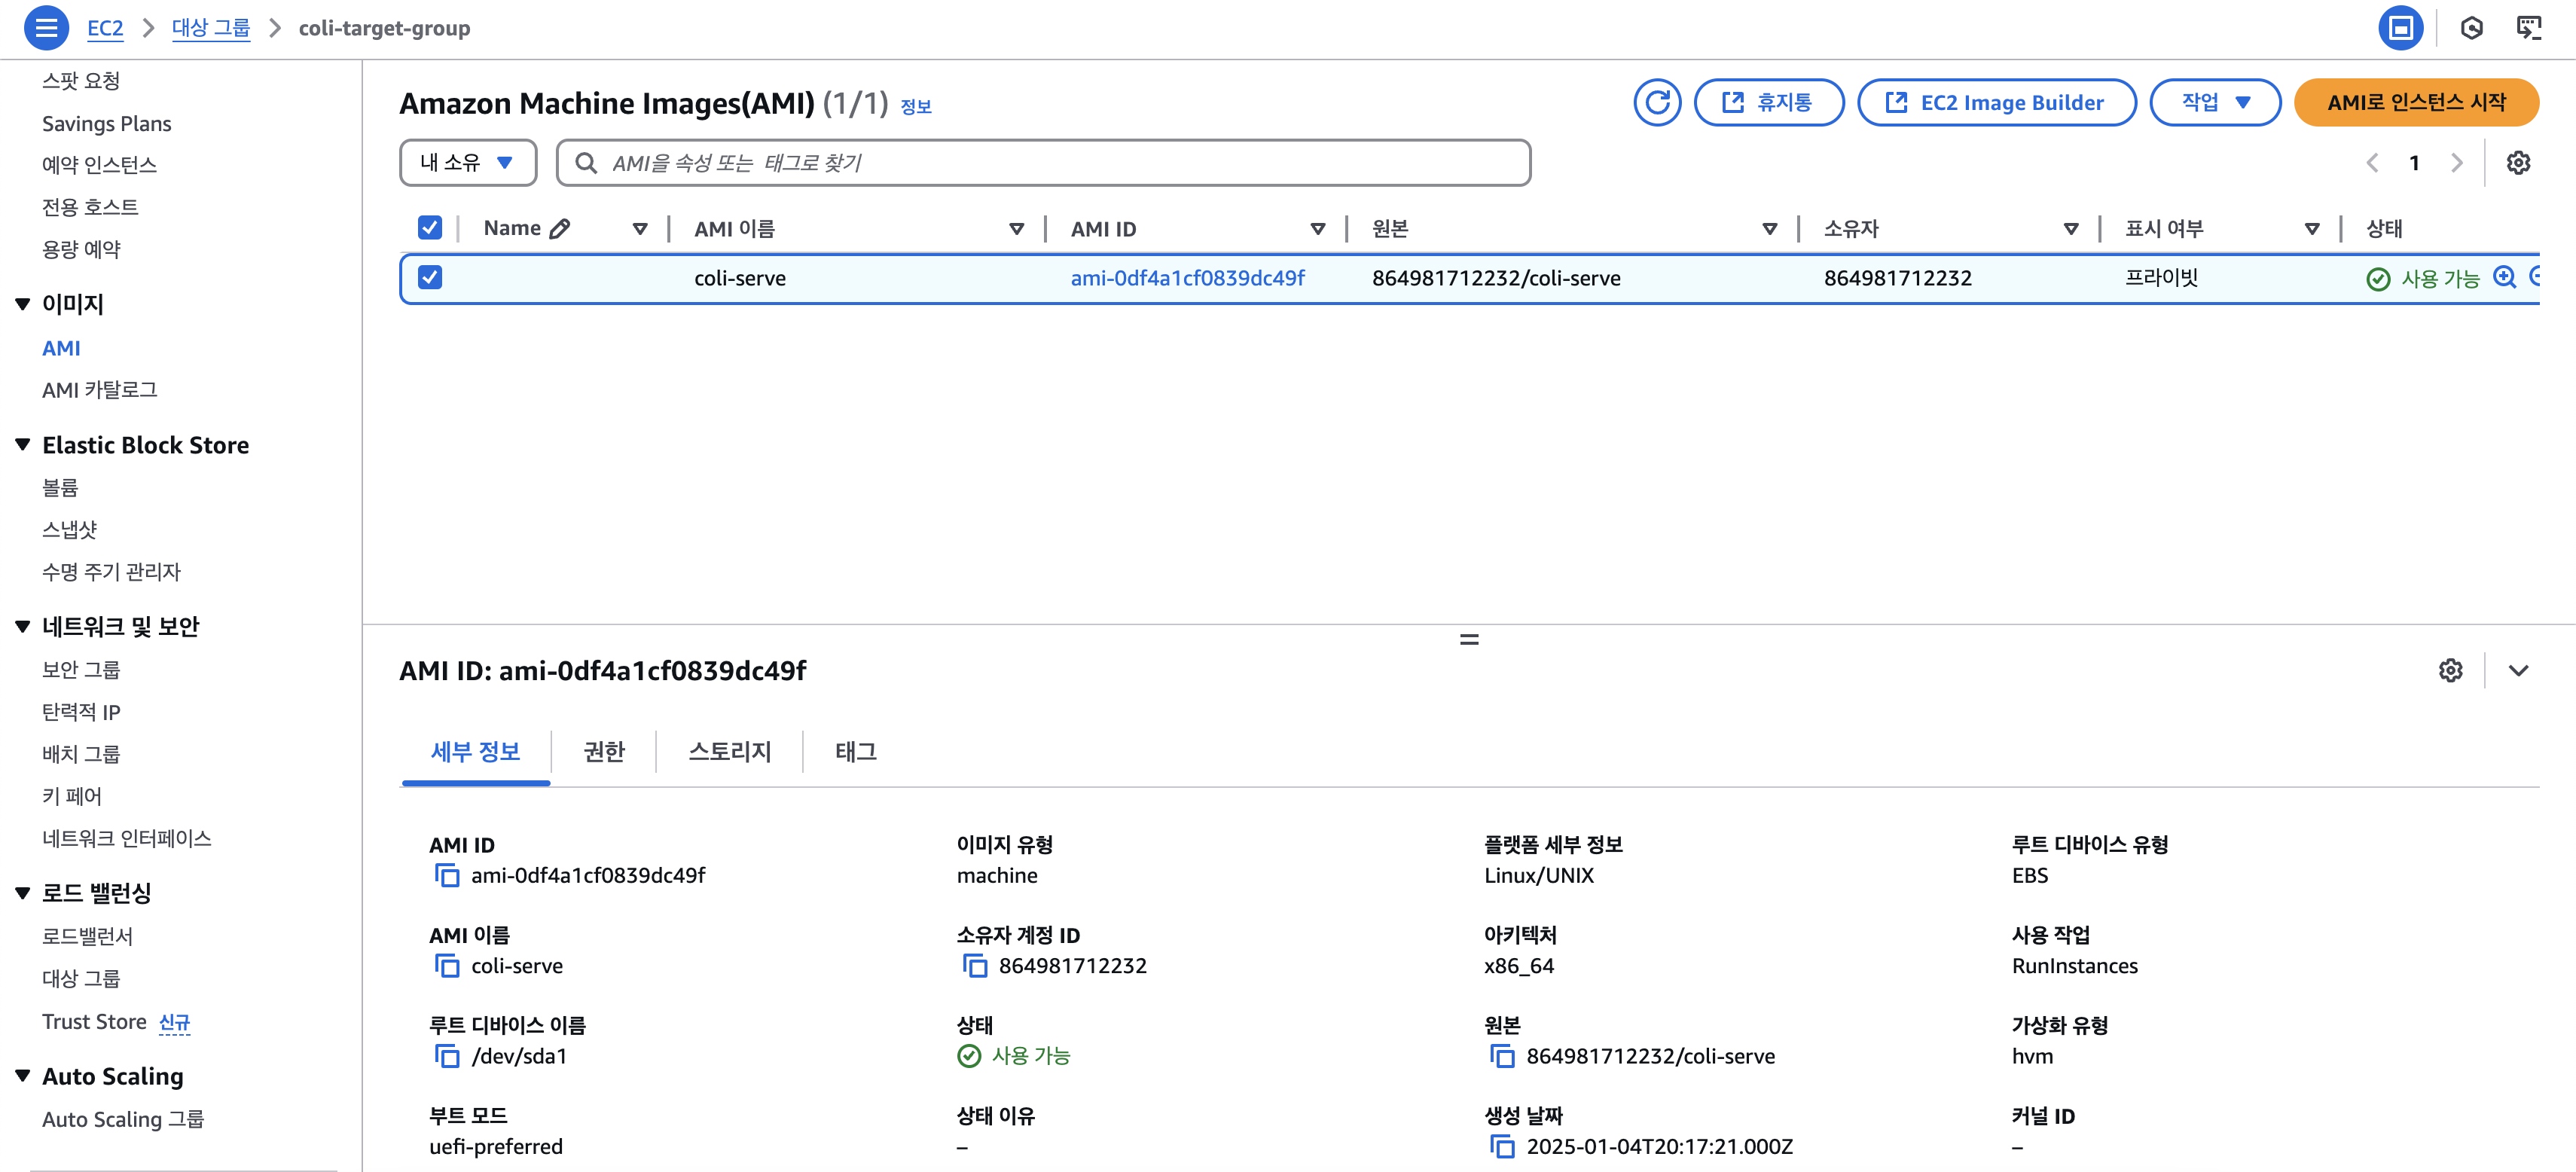Copy source 864981712232/coli-serve in details
The height and width of the screenshot is (1172, 2576).
point(1502,1056)
